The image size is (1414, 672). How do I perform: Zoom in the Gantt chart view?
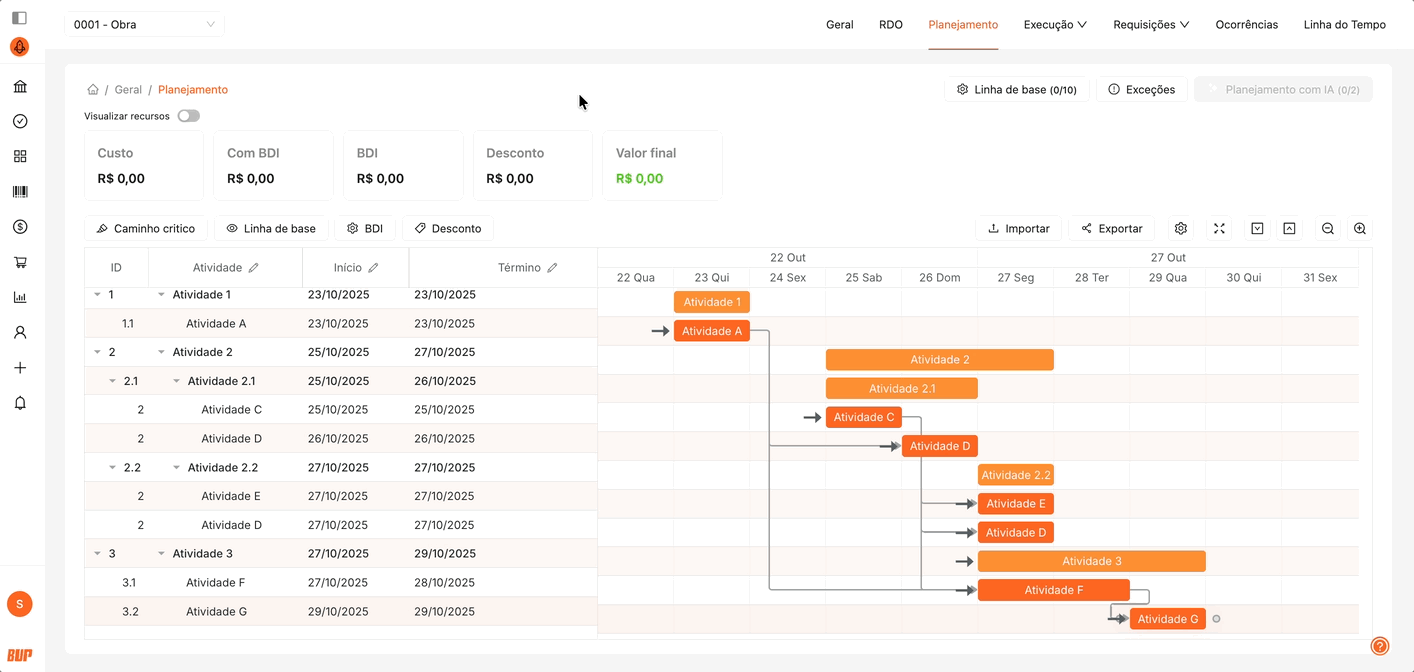point(1359,229)
